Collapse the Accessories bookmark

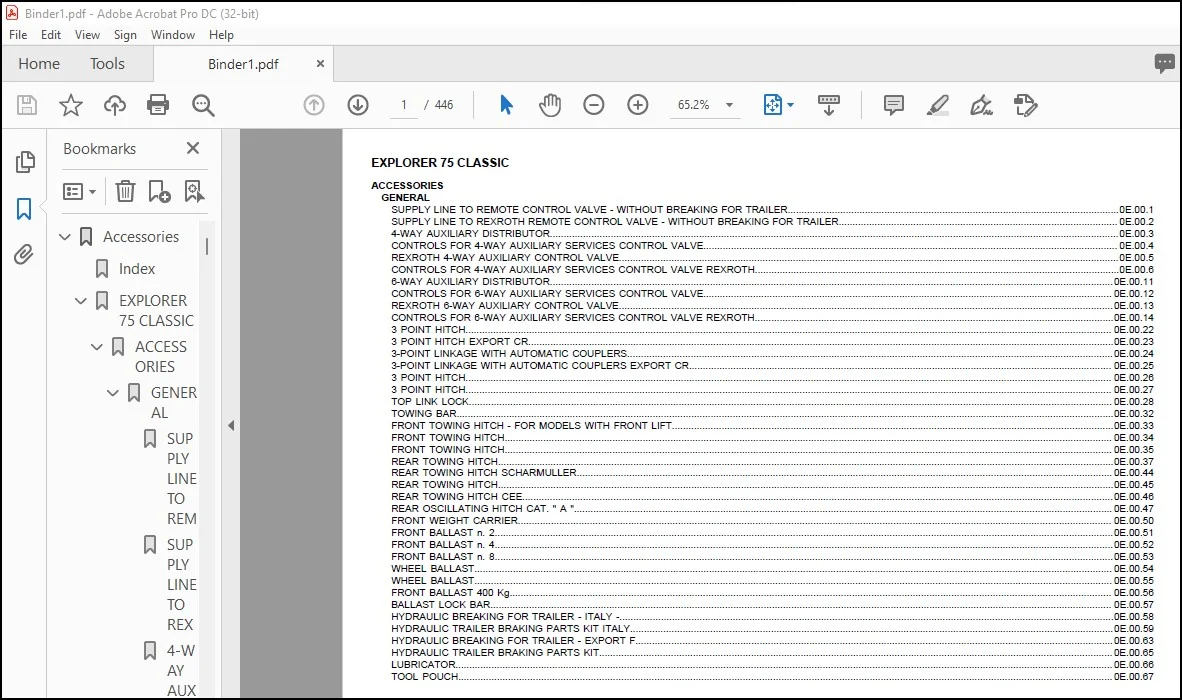tap(65, 237)
